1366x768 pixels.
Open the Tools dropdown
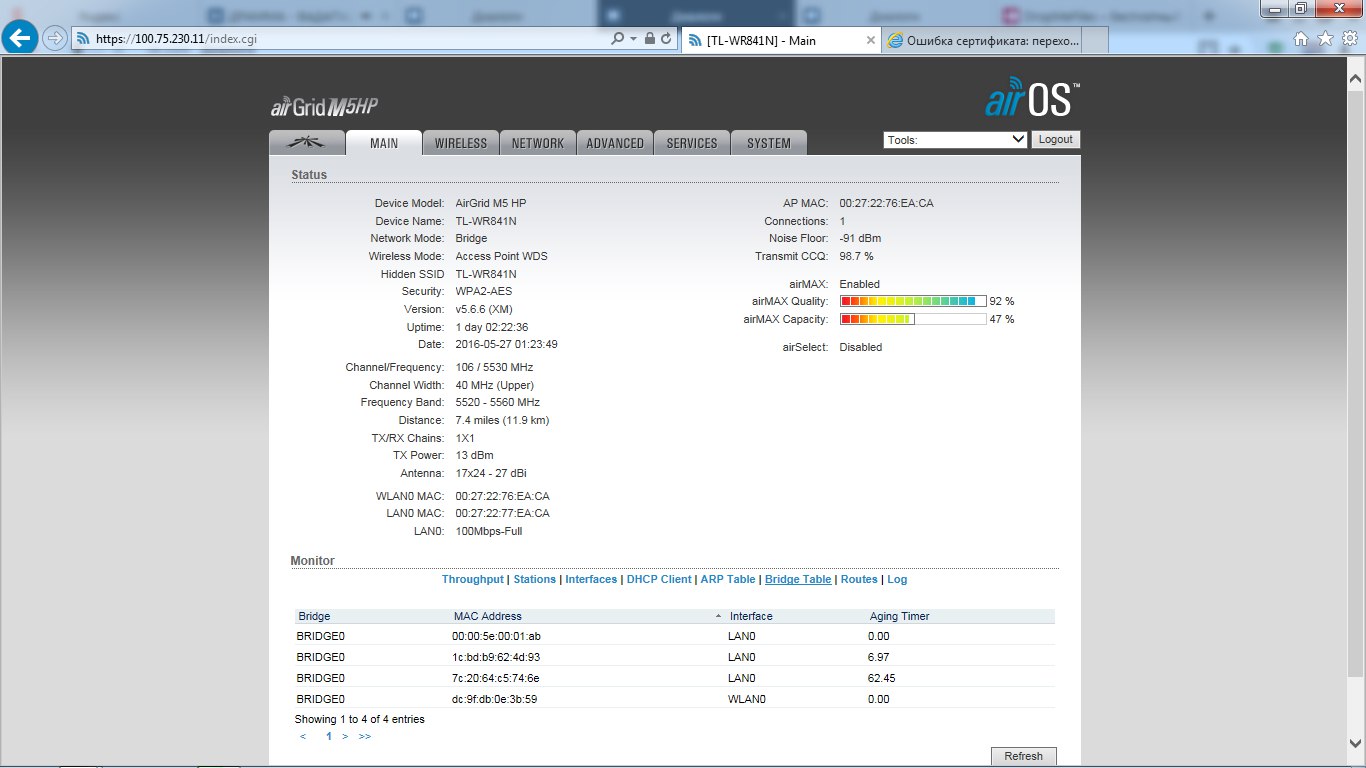coord(955,140)
